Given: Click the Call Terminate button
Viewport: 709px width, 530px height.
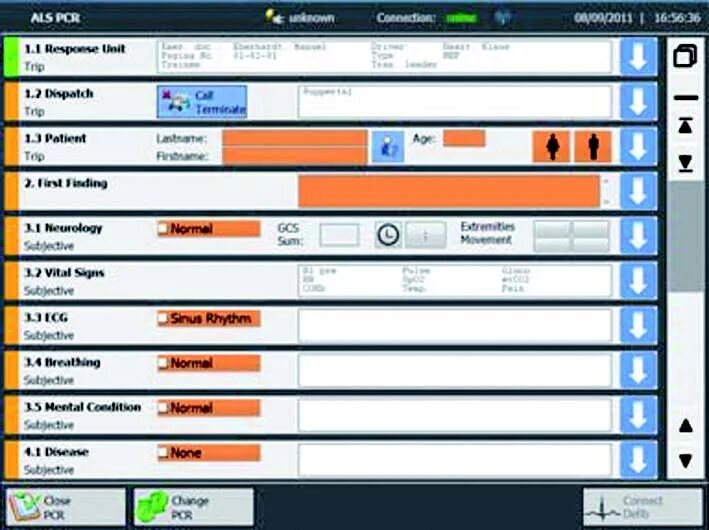Looking at the screenshot, I should point(202,102).
